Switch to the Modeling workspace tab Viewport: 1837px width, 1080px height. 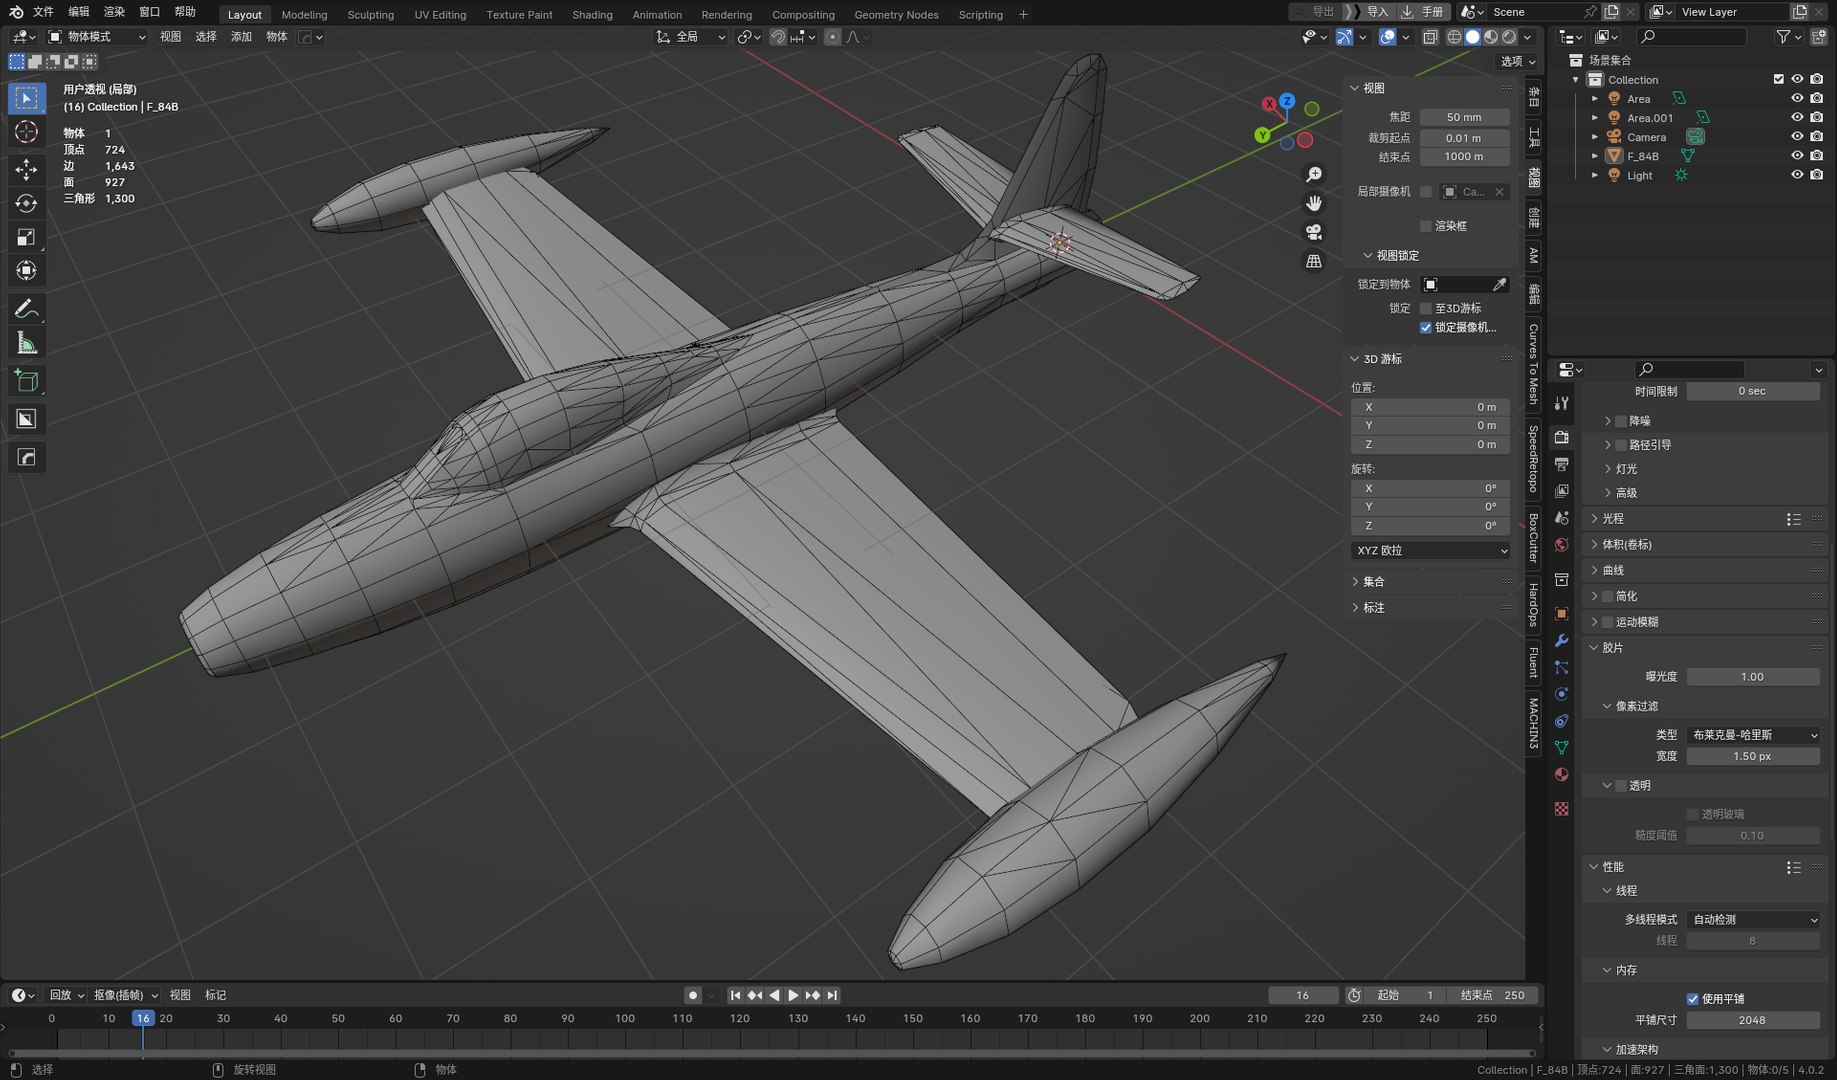pos(304,15)
